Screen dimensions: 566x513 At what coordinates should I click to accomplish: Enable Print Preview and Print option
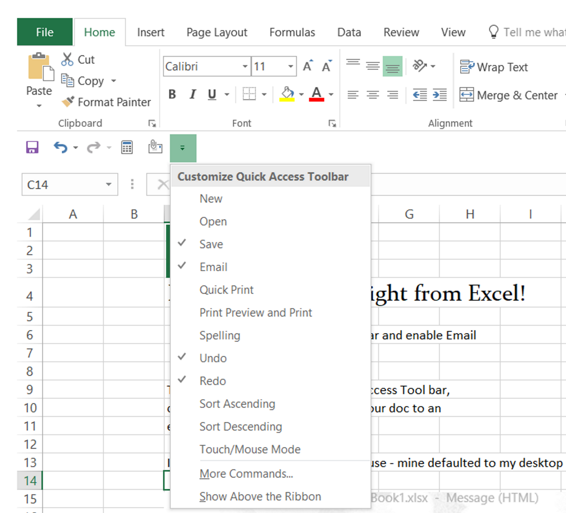271,312
